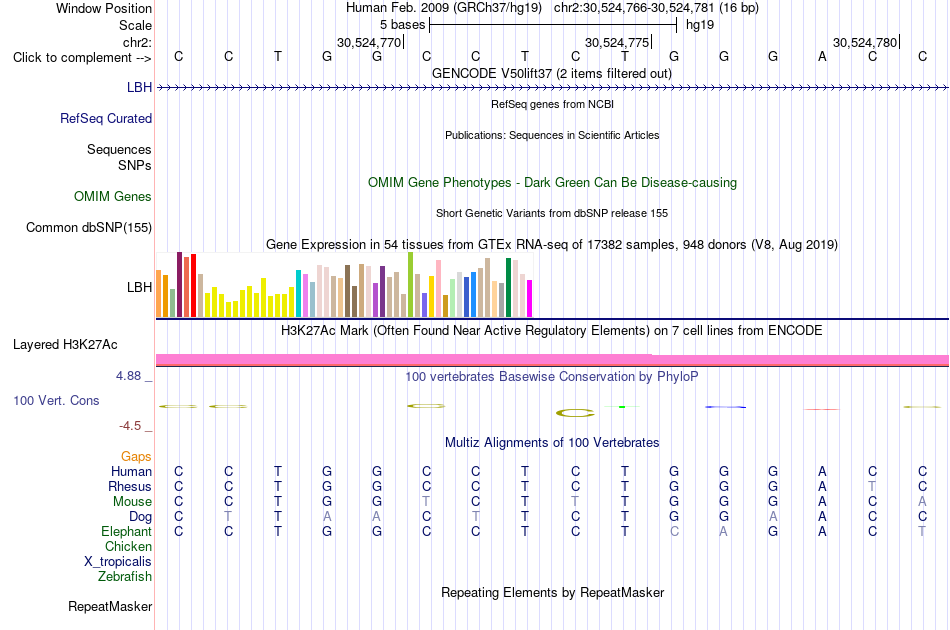Image resolution: width=950 pixels, height=630 pixels.
Task: Click the green OMIM Gene Phenotypes title
Action: pos(552,182)
